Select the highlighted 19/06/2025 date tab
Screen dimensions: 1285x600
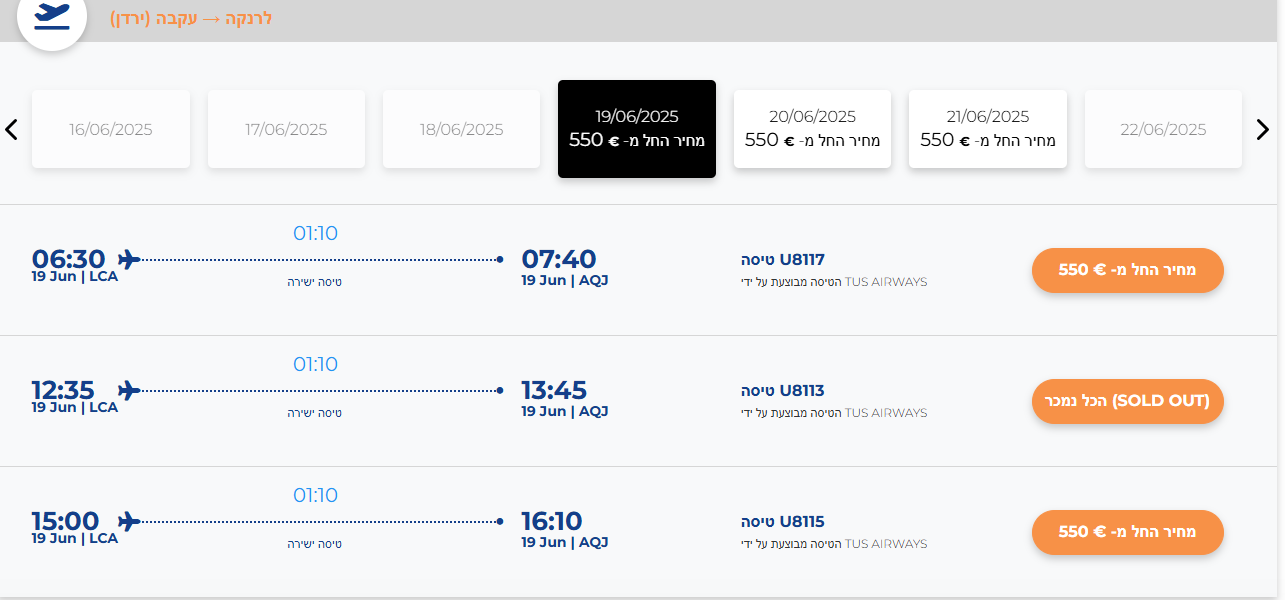[637, 129]
